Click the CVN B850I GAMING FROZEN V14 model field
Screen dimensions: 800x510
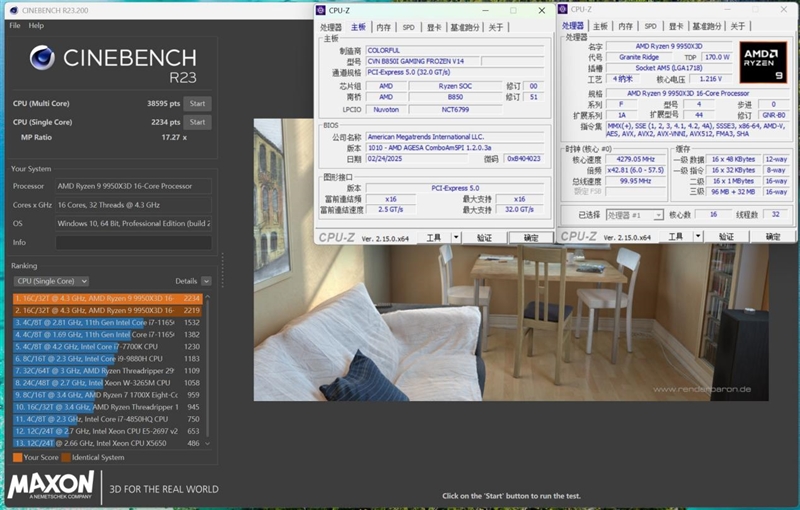pos(422,61)
